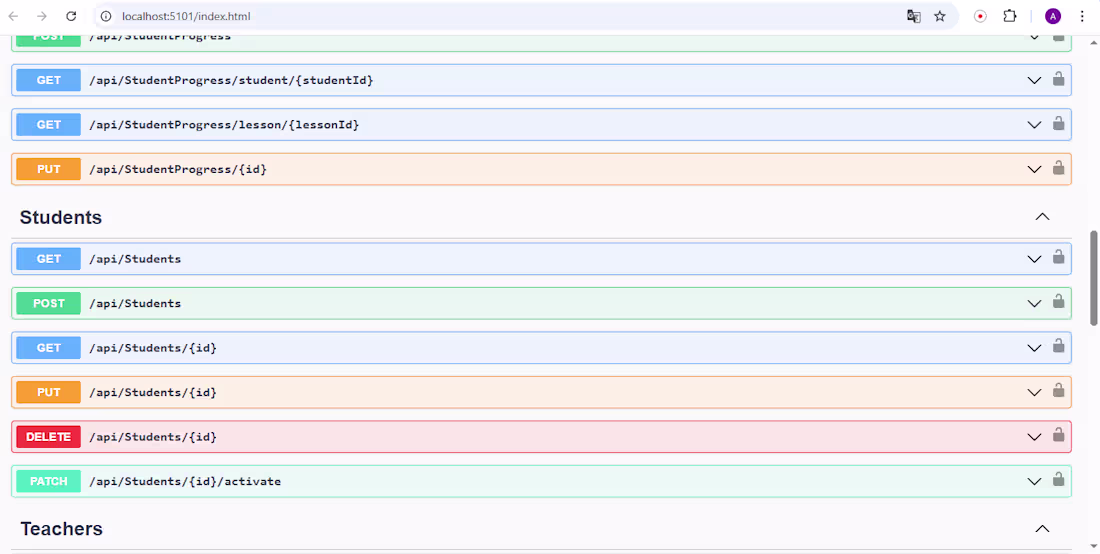Click POST badge for /api/Students
The image size is (1100, 554).
[48, 304]
